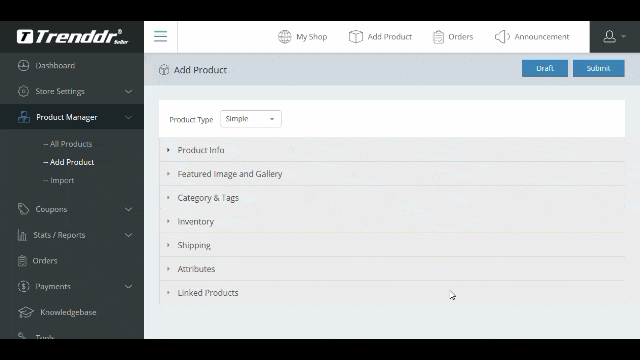Click the Announcement megaphone icon

502,37
